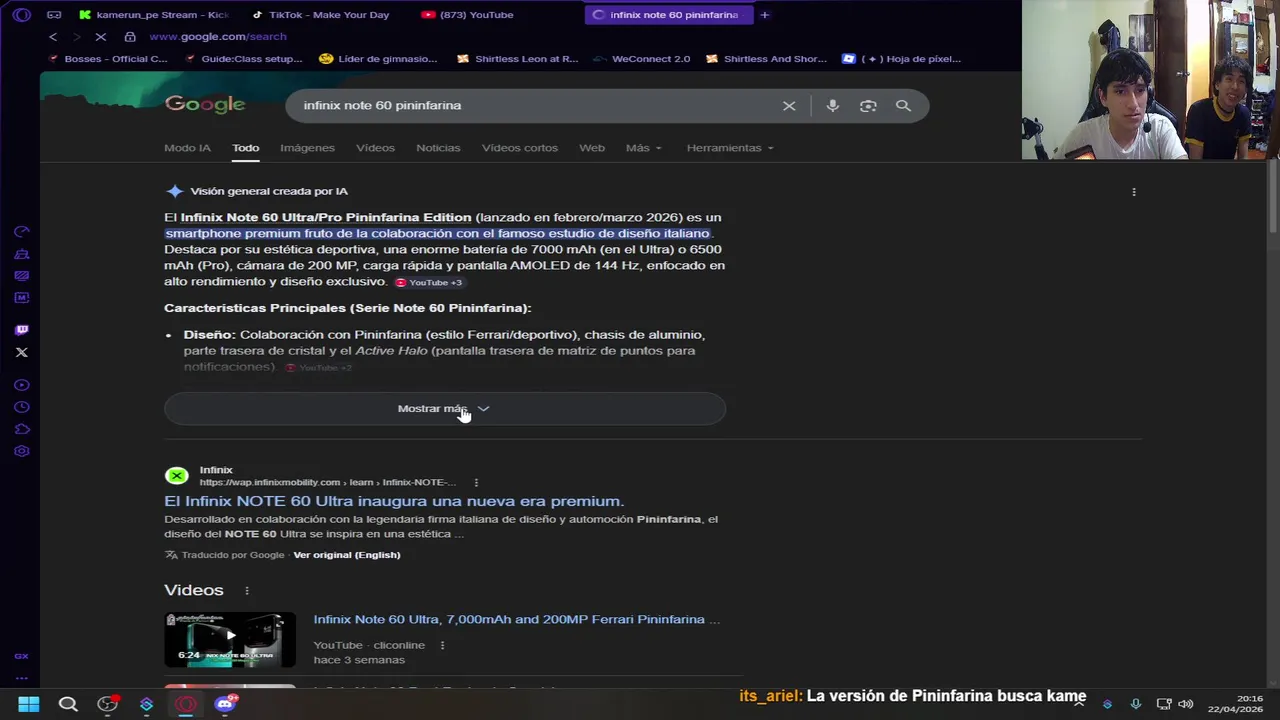Click the Google logo

click(x=204, y=104)
